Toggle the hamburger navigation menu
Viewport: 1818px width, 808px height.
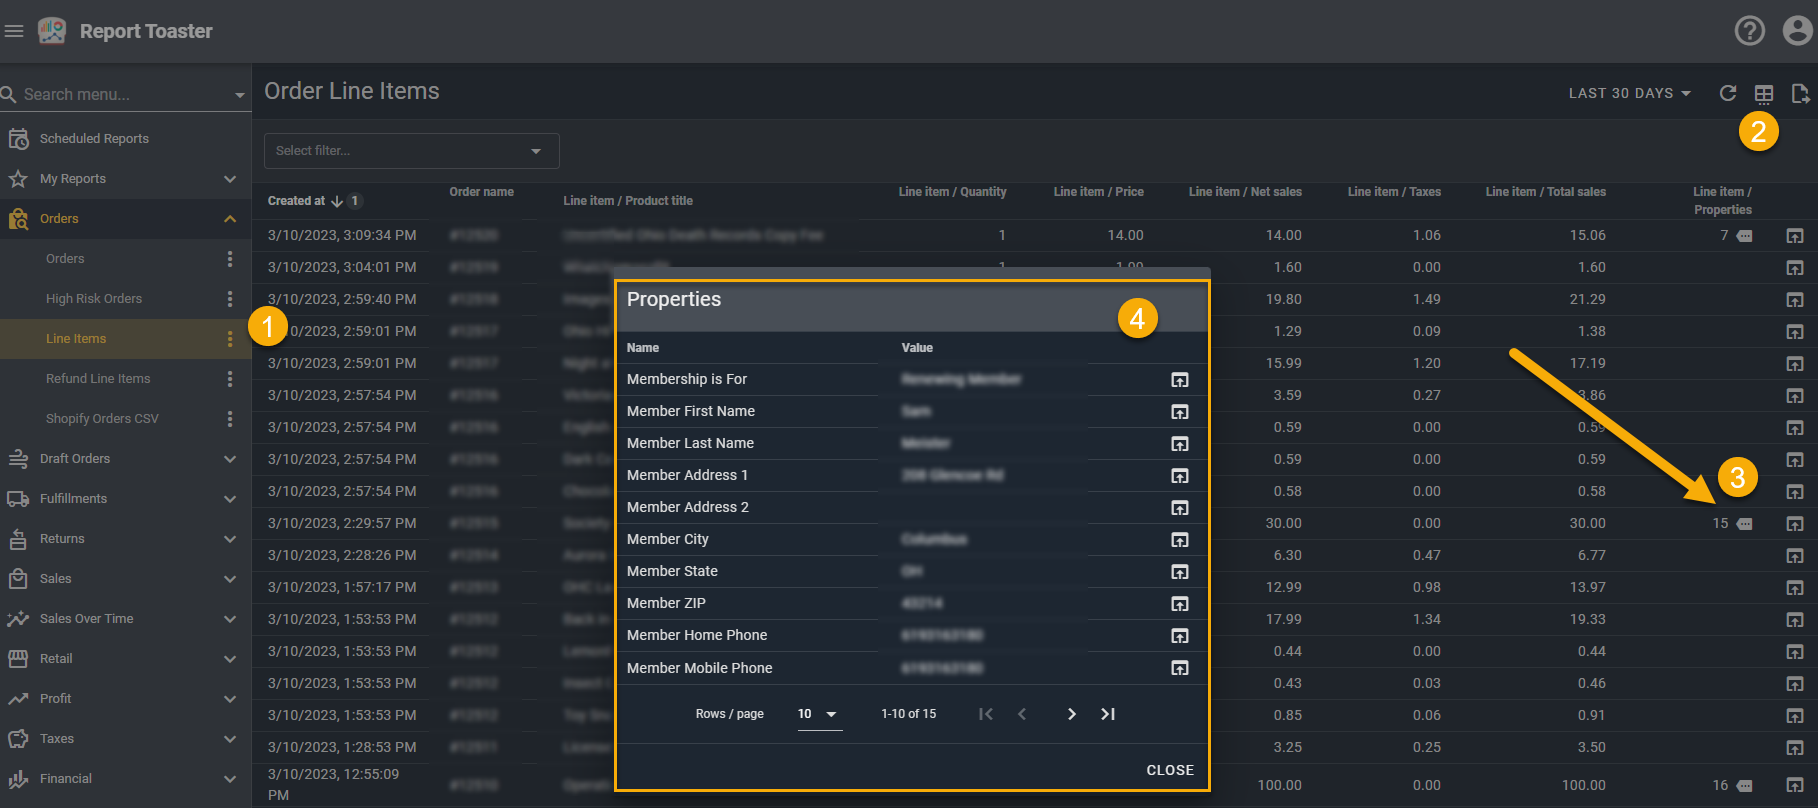click(14, 31)
